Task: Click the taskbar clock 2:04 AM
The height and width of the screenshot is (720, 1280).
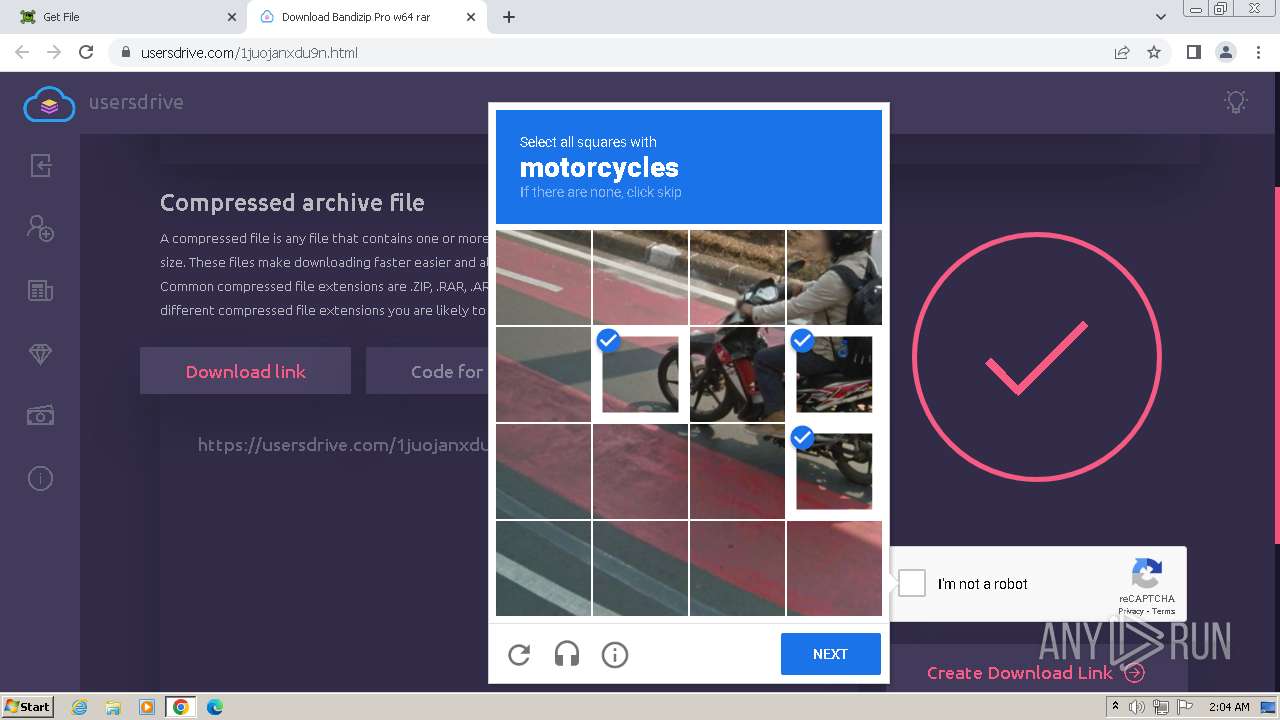Action: point(1229,707)
